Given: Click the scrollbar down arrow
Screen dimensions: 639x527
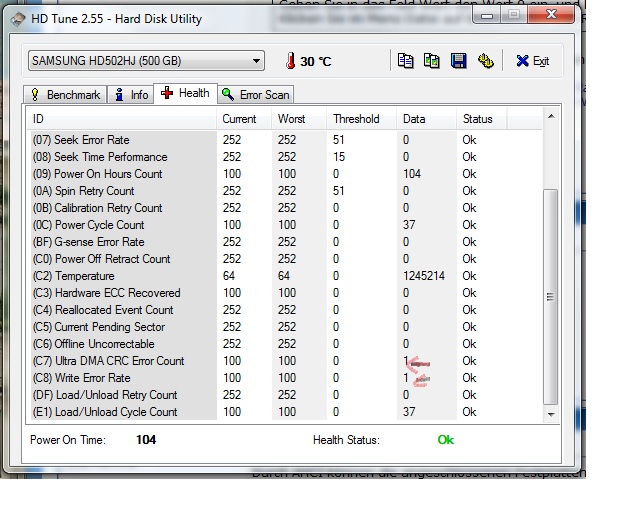Looking at the screenshot, I should 551,414.
